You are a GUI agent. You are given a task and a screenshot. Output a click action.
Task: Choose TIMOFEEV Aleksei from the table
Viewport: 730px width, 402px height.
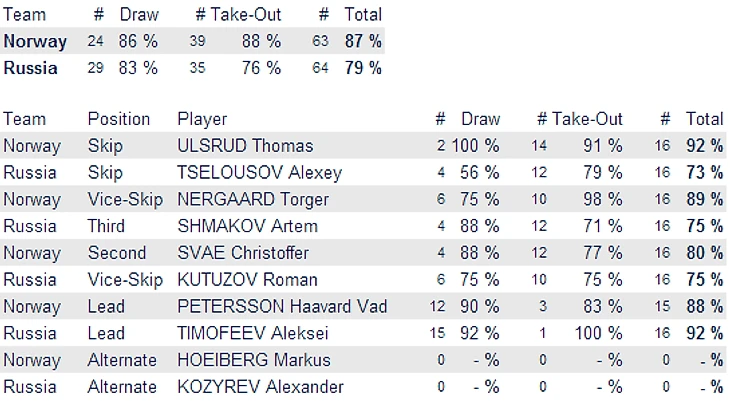tap(246, 333)
